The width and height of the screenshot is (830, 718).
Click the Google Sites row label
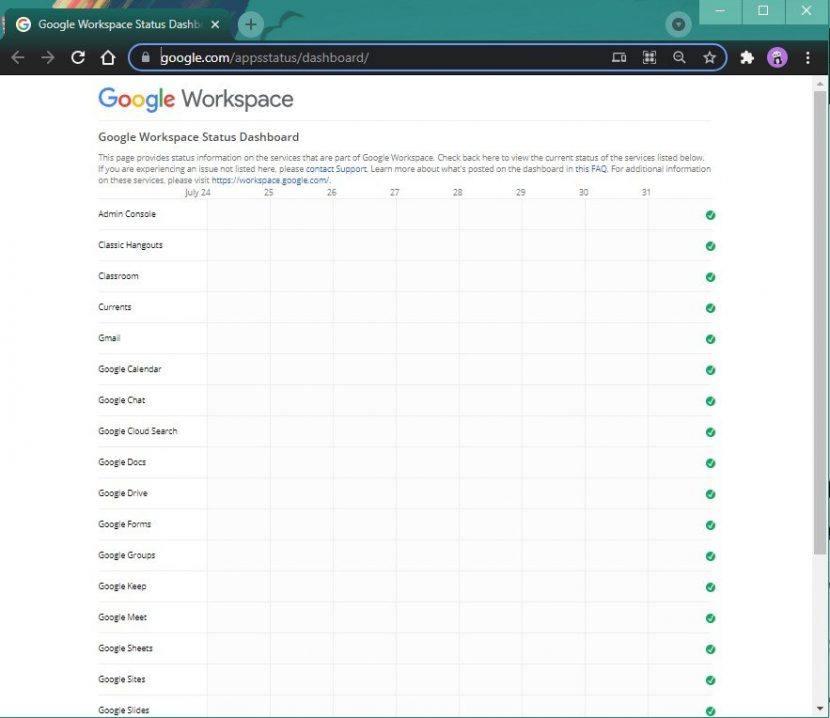122,679
